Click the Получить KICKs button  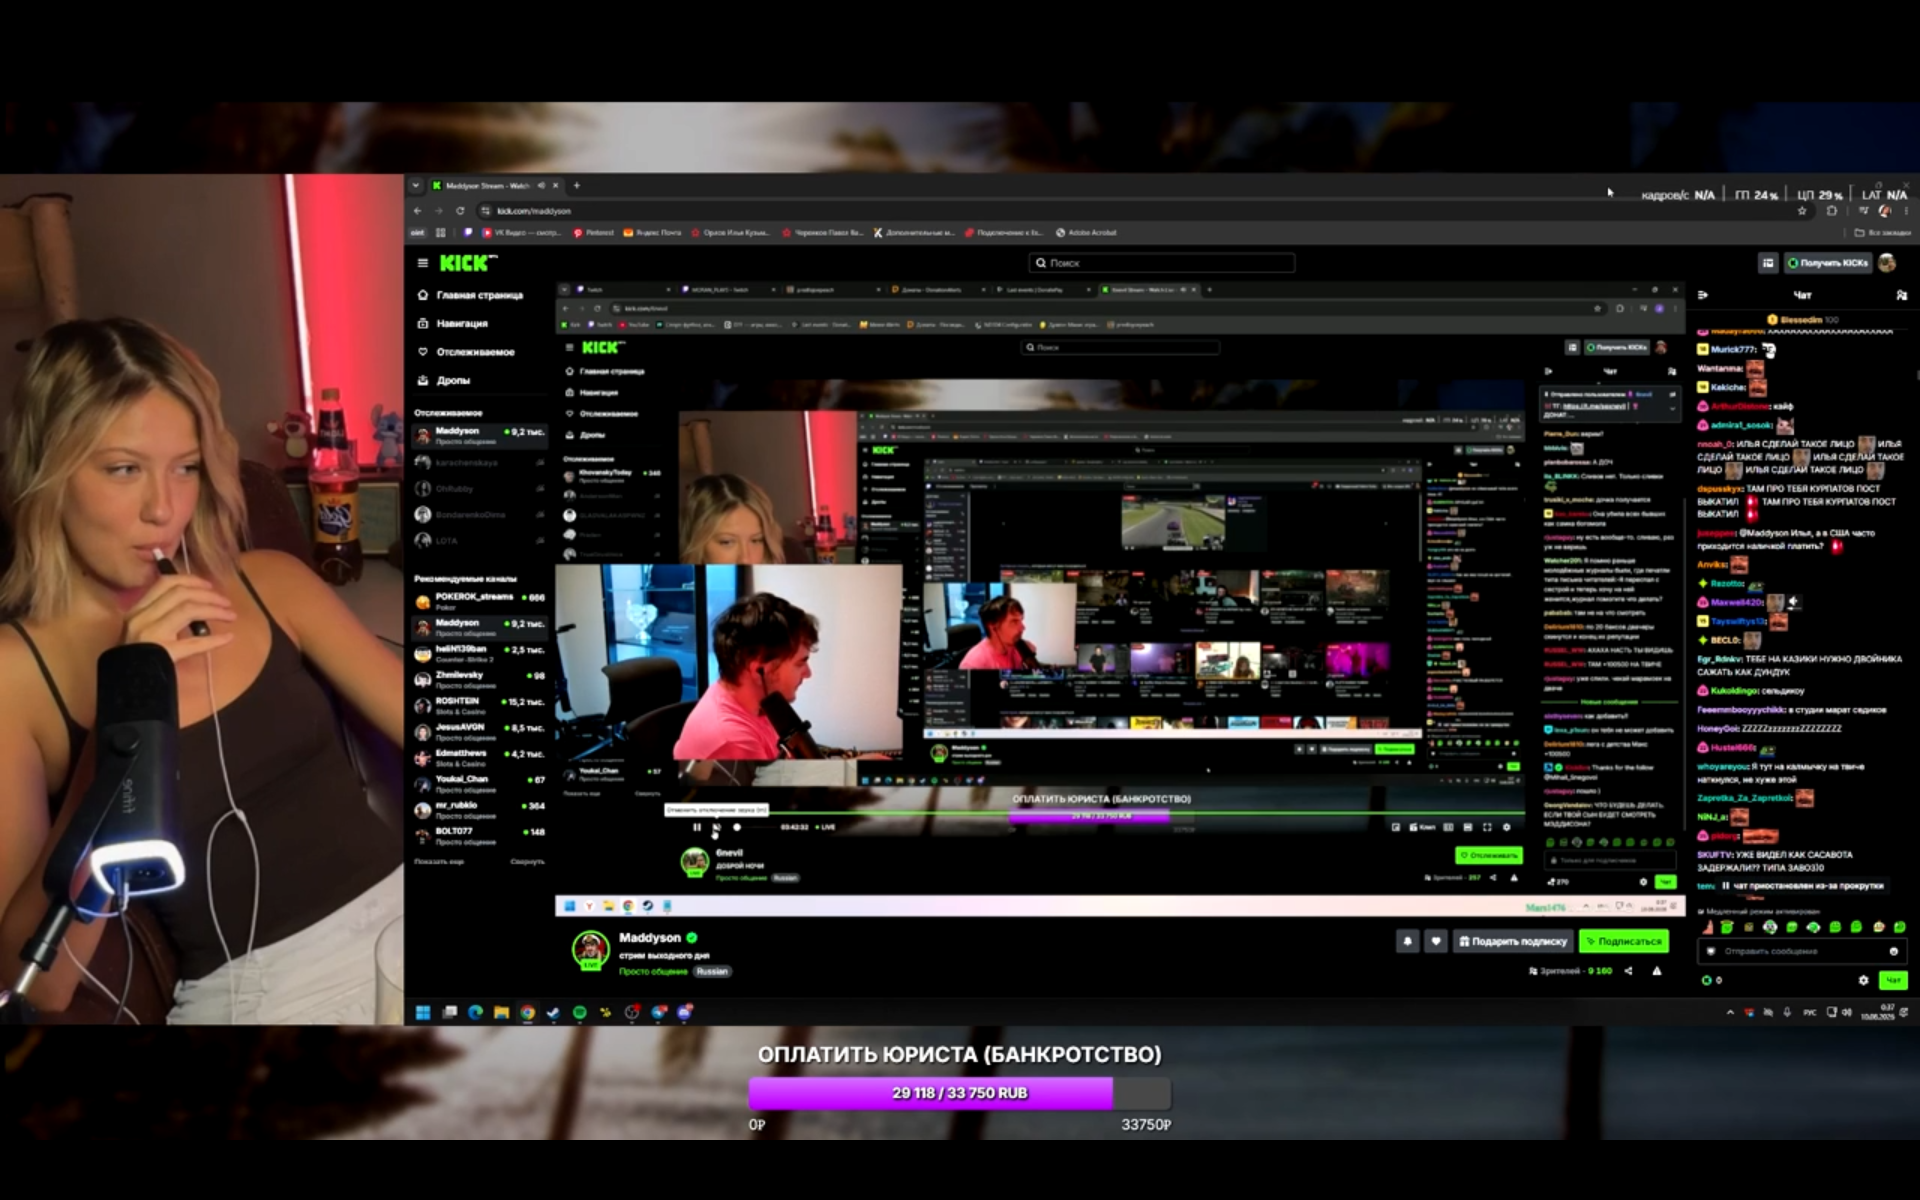coord(1828,263)
